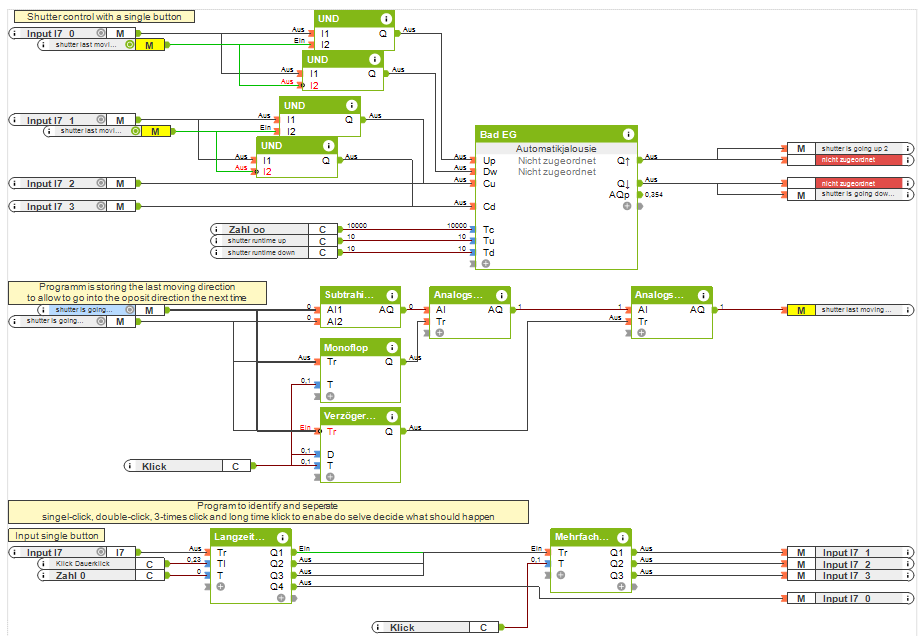Click info icon on topmost UND block
This screenshot has width=919, height=636.
(385, 19)
